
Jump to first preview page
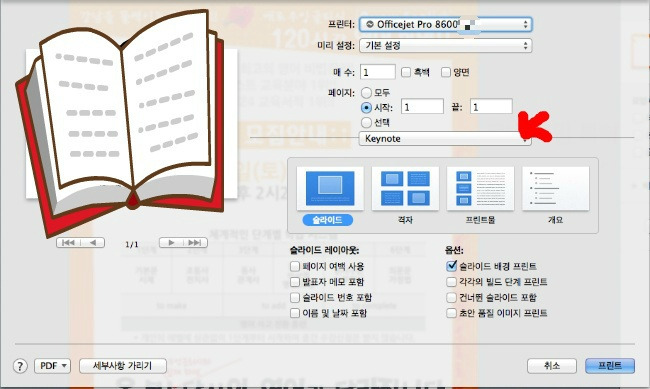click(68, 243)
